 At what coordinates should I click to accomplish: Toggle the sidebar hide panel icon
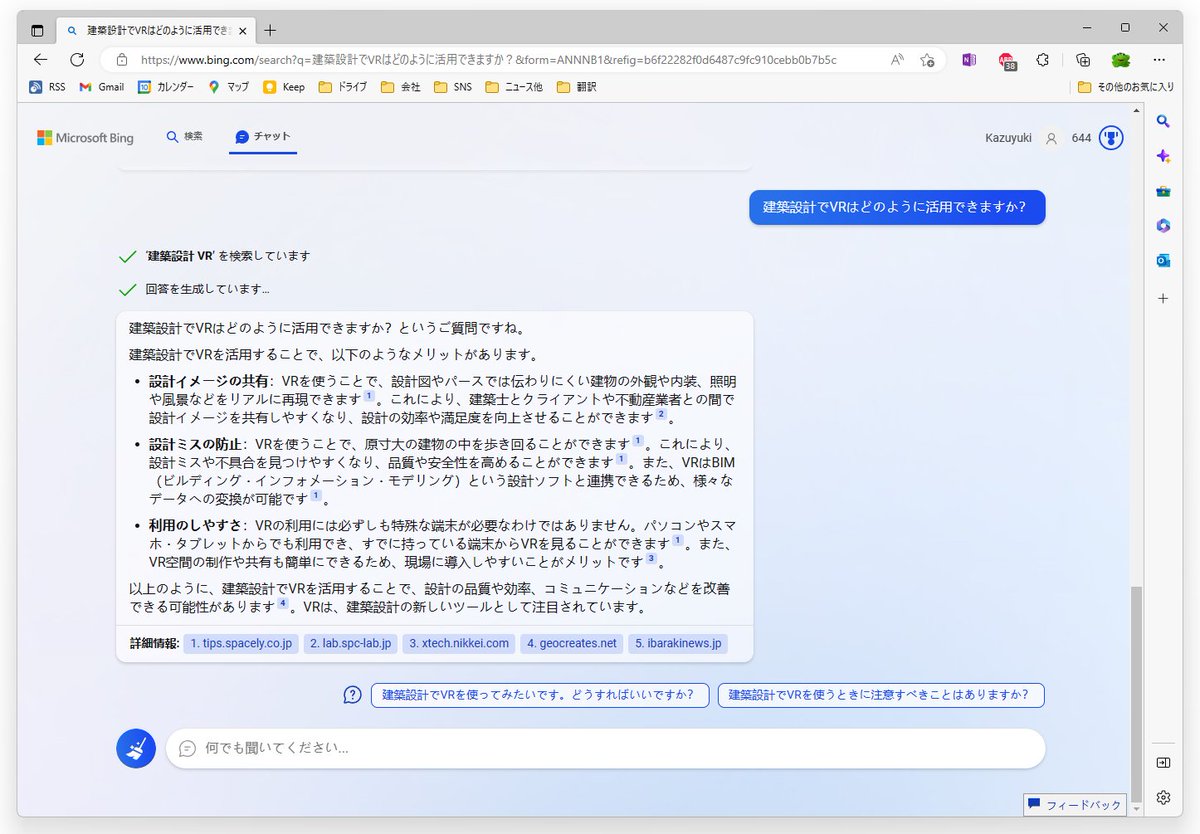click(1163, 763)
